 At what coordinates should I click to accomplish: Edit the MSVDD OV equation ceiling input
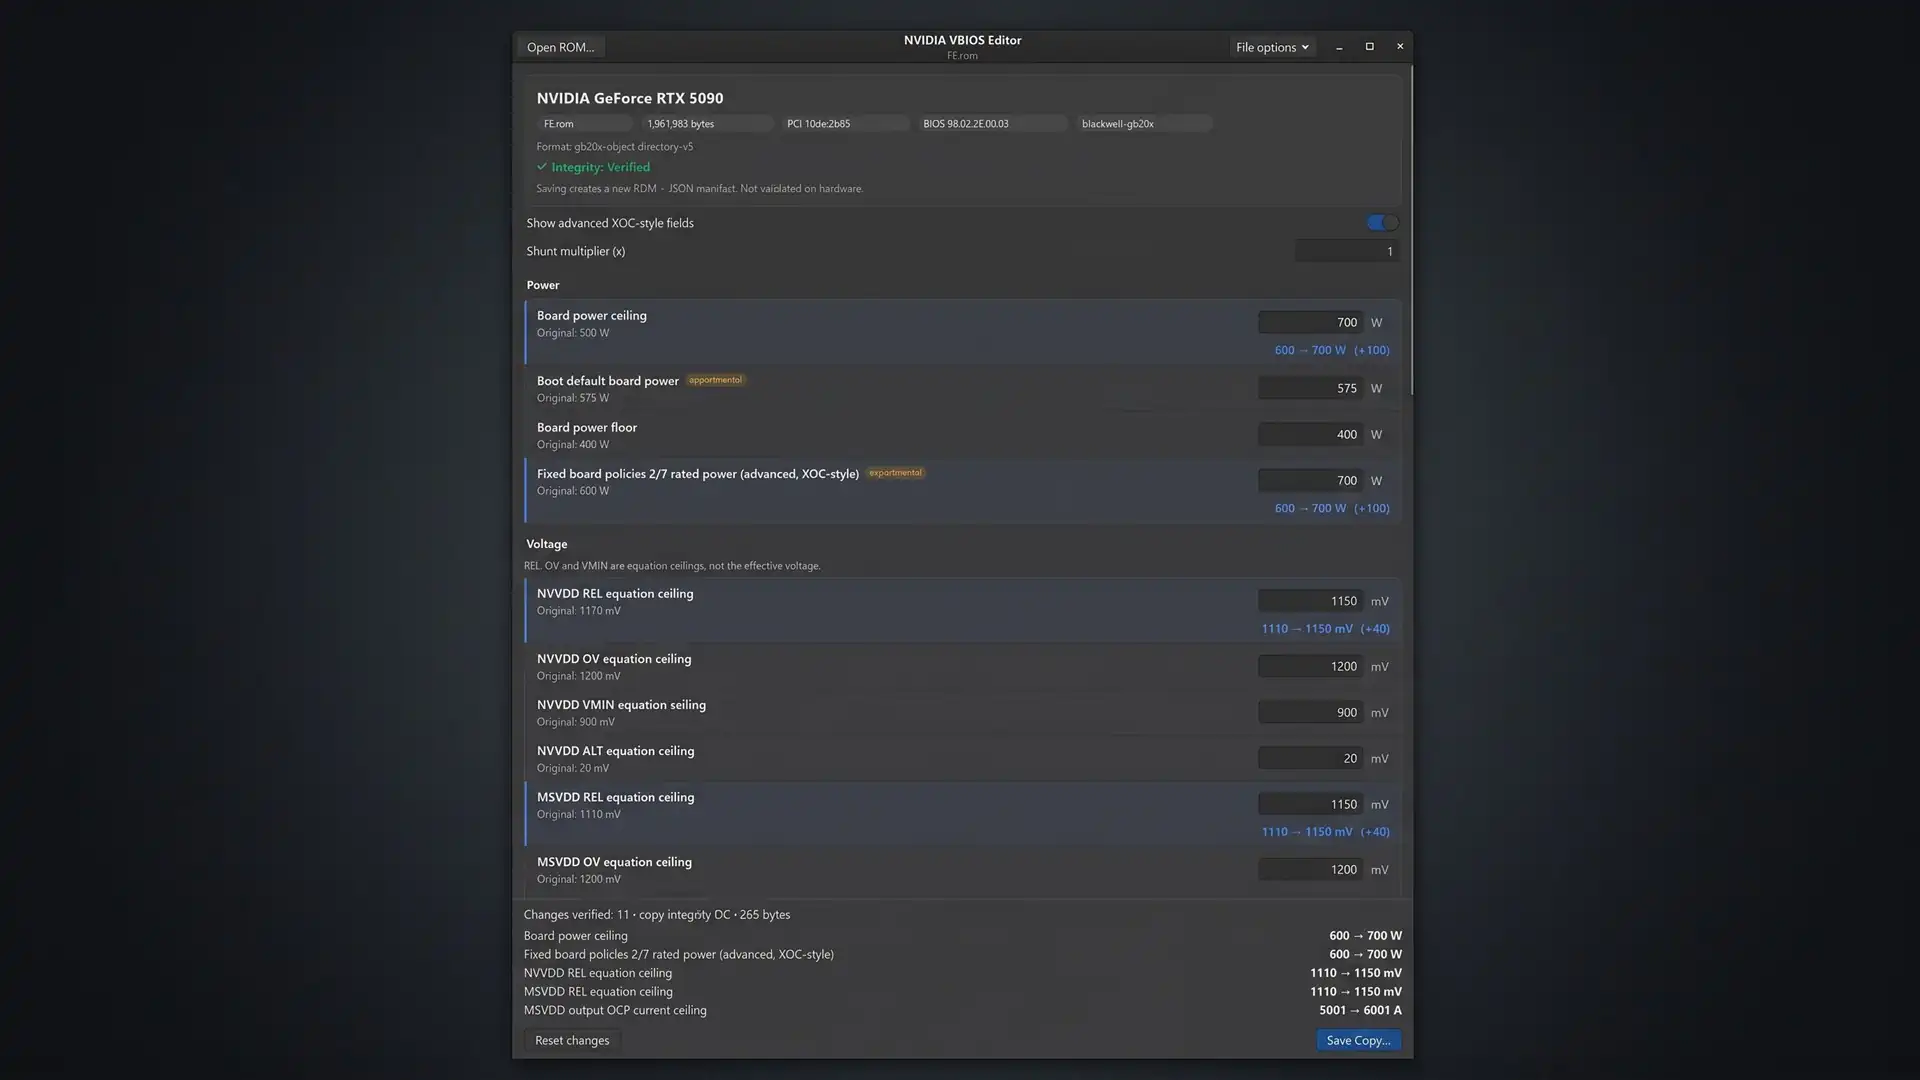point(1310,869)
